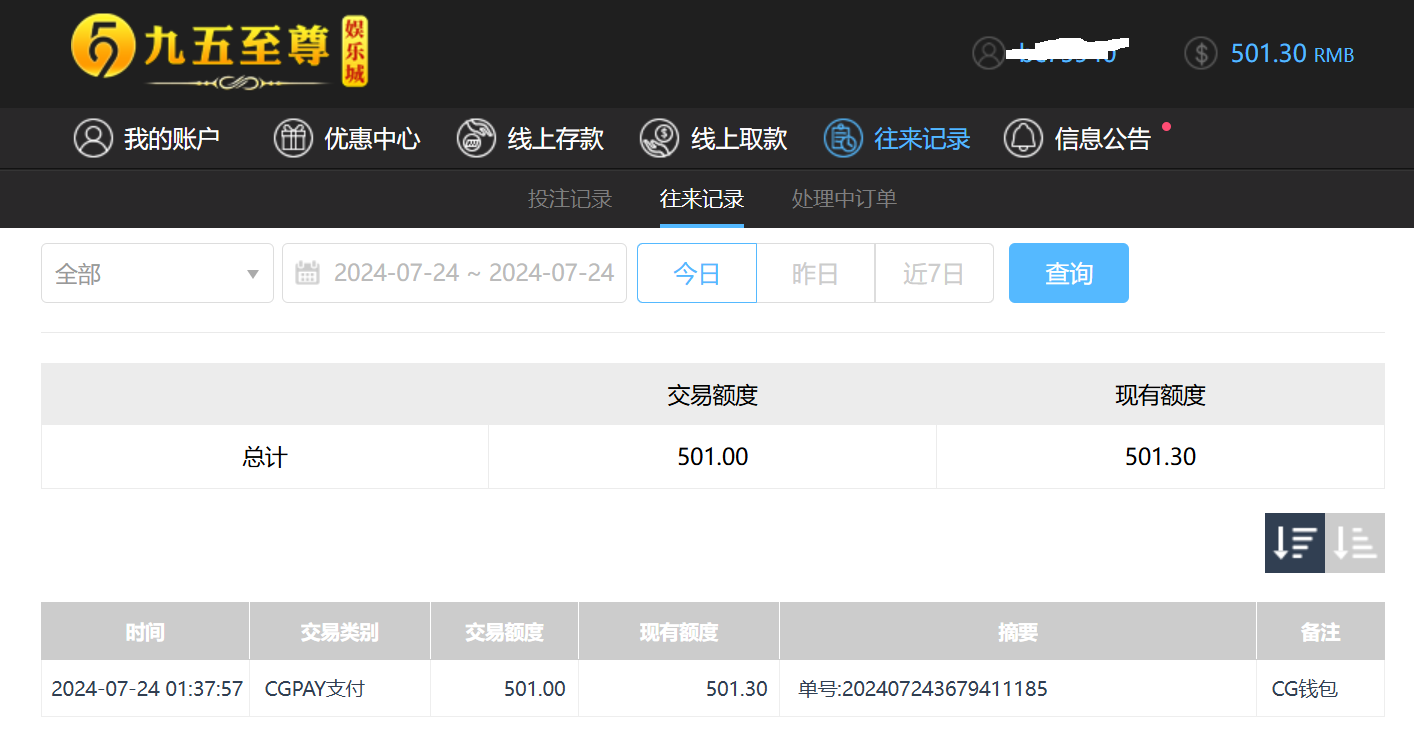Image resolution: width=1414 pixels, height=743 pixels.
Task: Click the 九五至尊 logo
Action: (x=219, y=50)
